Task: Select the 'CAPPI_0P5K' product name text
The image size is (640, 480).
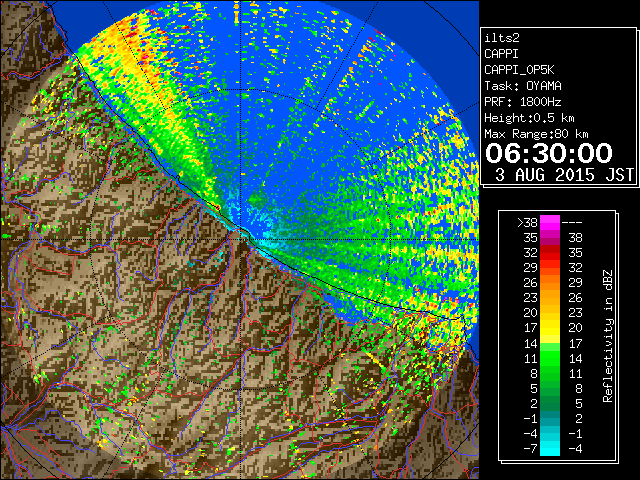Action: (x=519, y=70)
